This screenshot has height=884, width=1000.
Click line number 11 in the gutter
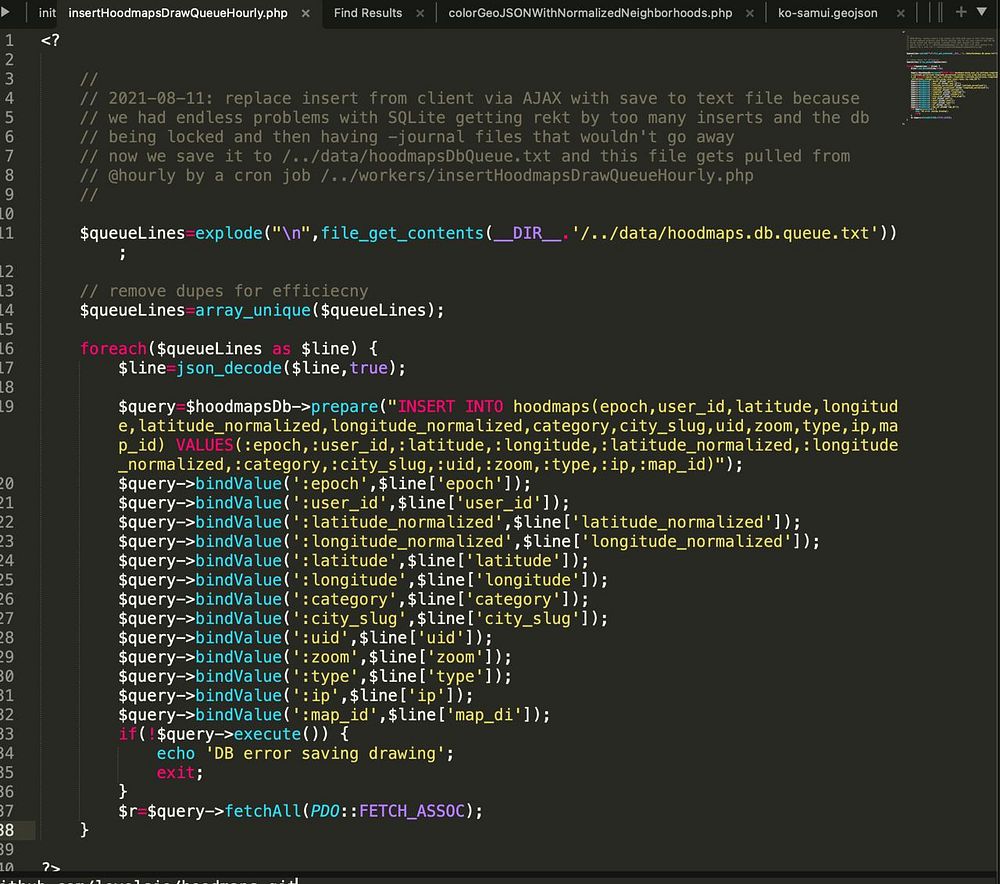pyautogui.click(x=8, y=233)
